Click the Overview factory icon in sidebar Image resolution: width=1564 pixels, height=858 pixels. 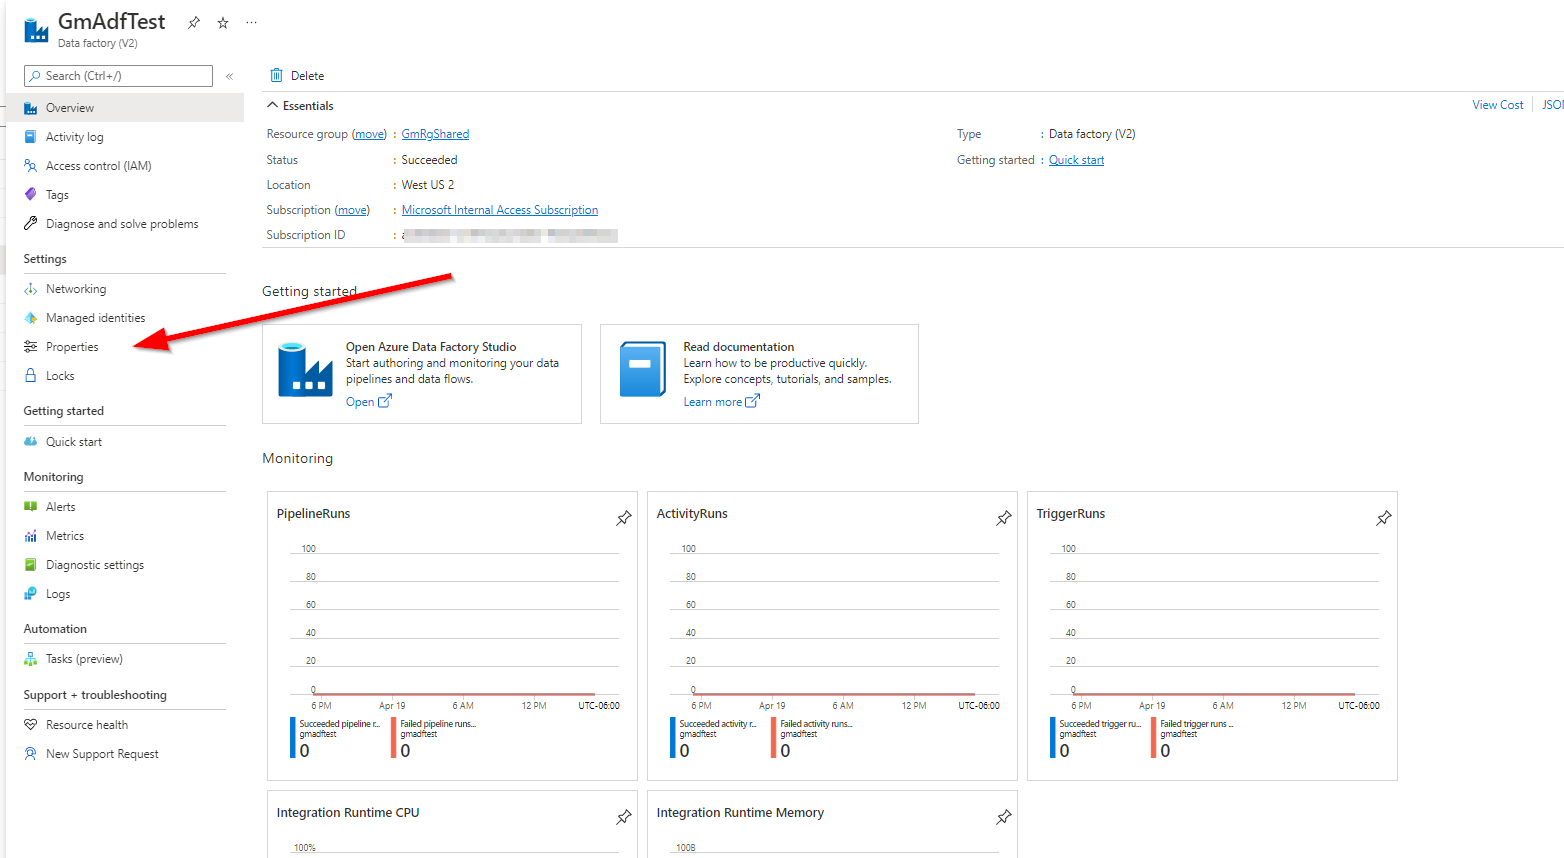[x=31, y=108]
